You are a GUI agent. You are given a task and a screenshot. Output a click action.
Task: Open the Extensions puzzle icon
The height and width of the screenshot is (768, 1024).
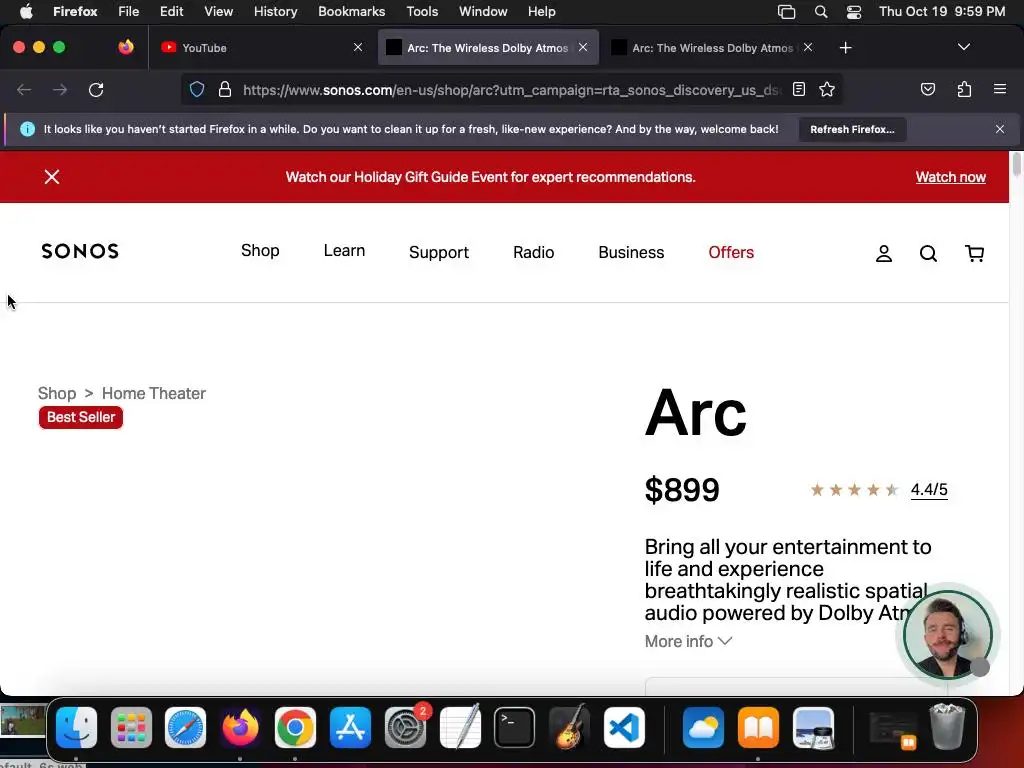coord(964,89)
